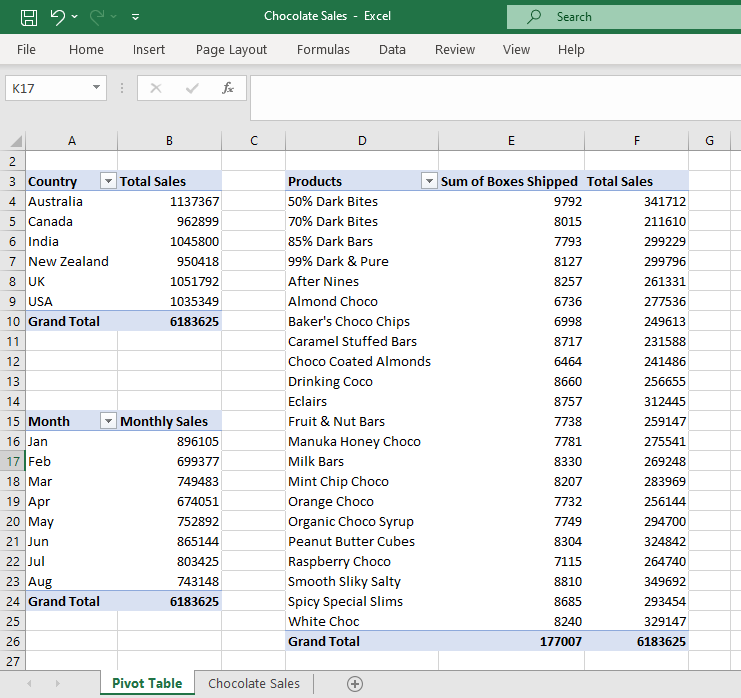Viewport: 741px width, 698px height.
Task: Select column E header
Action: tap(511, 141)
